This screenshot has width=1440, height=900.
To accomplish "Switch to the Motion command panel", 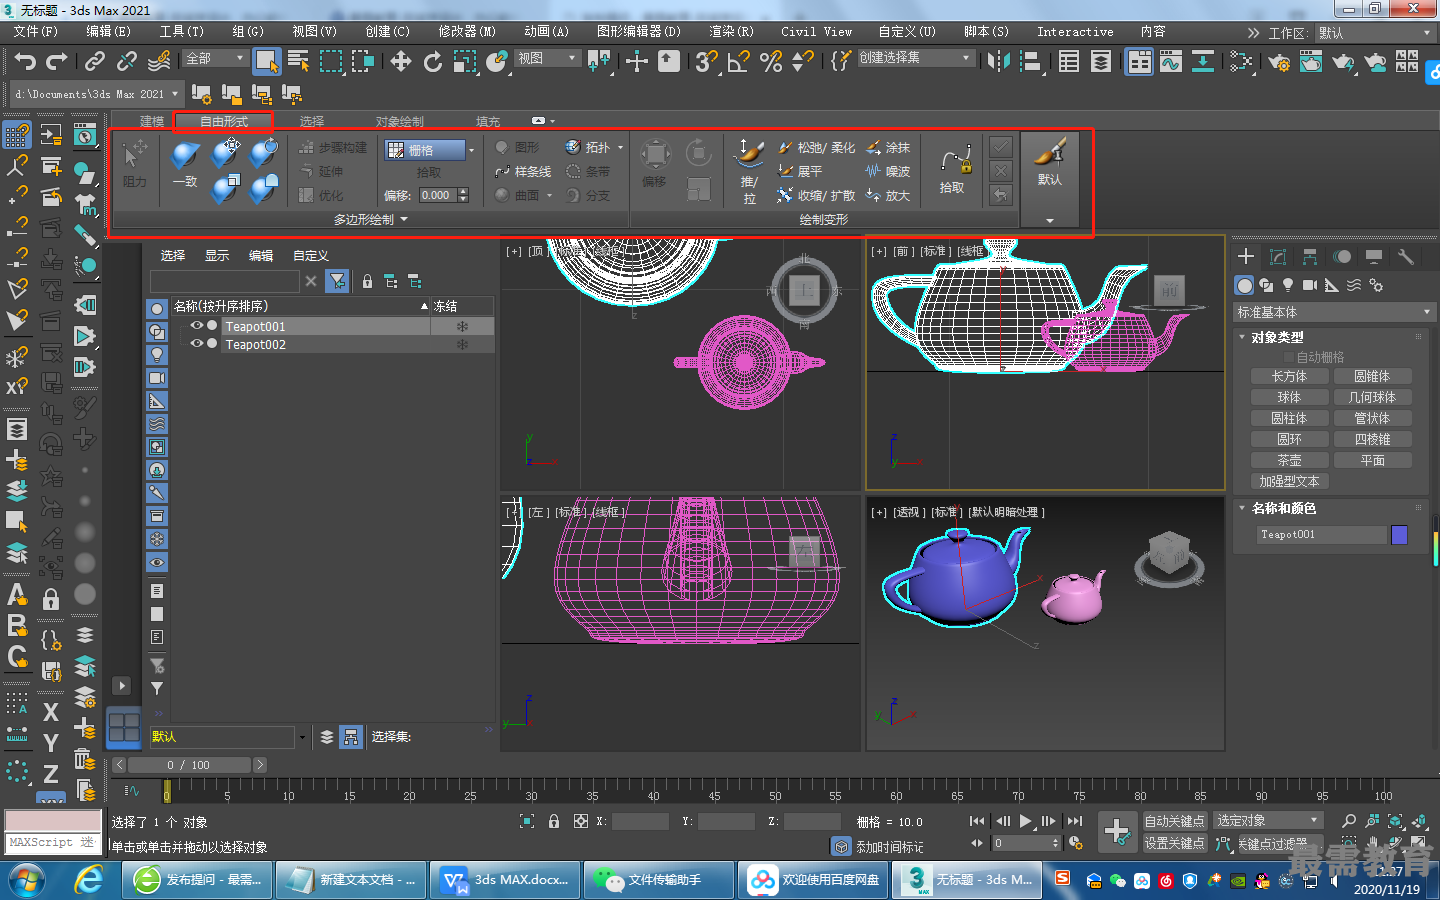I will point(1342,257).
